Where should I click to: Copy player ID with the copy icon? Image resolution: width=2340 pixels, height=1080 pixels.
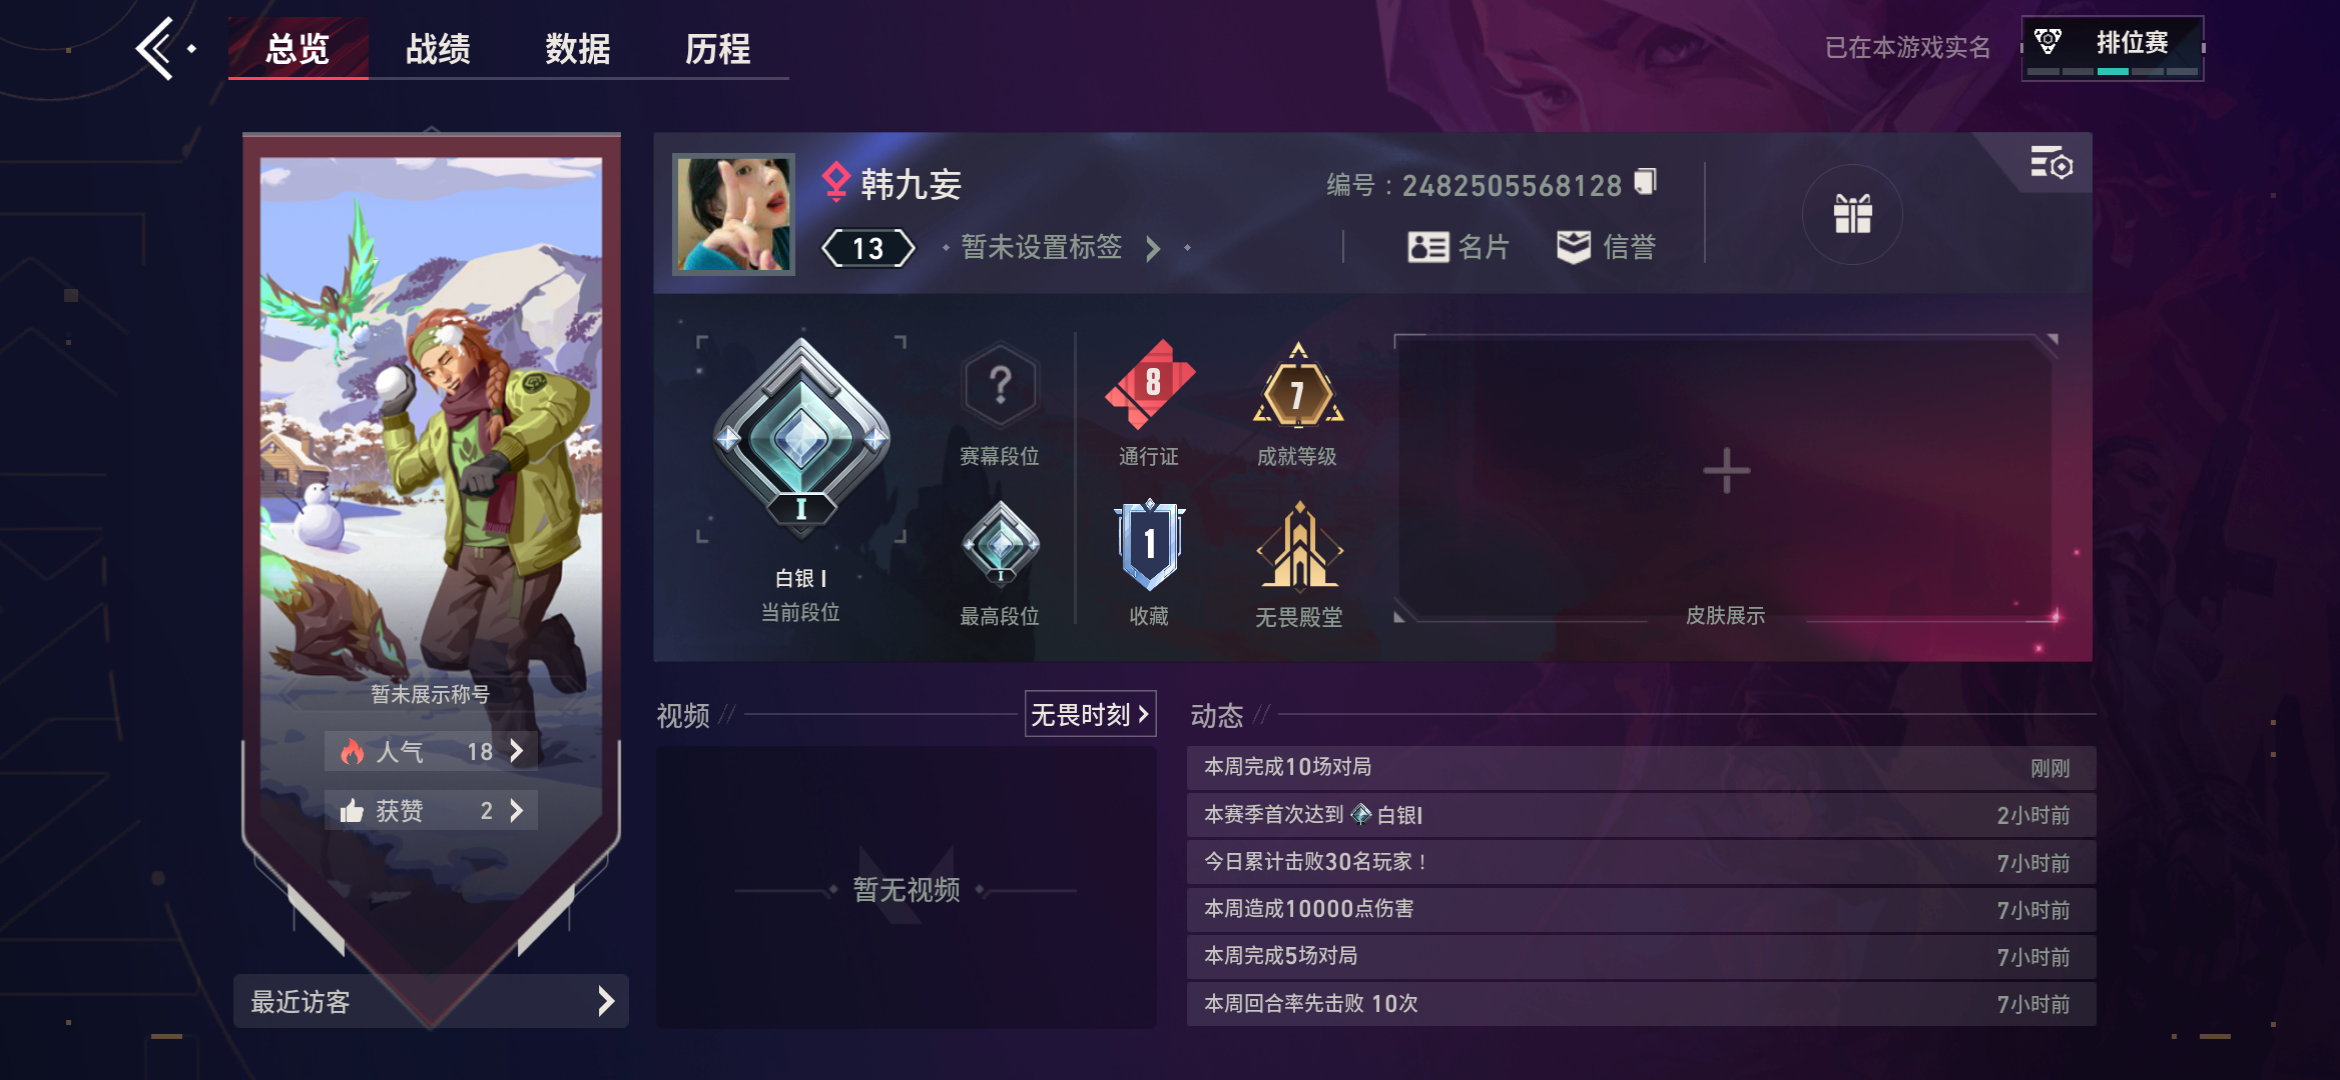1645,183
